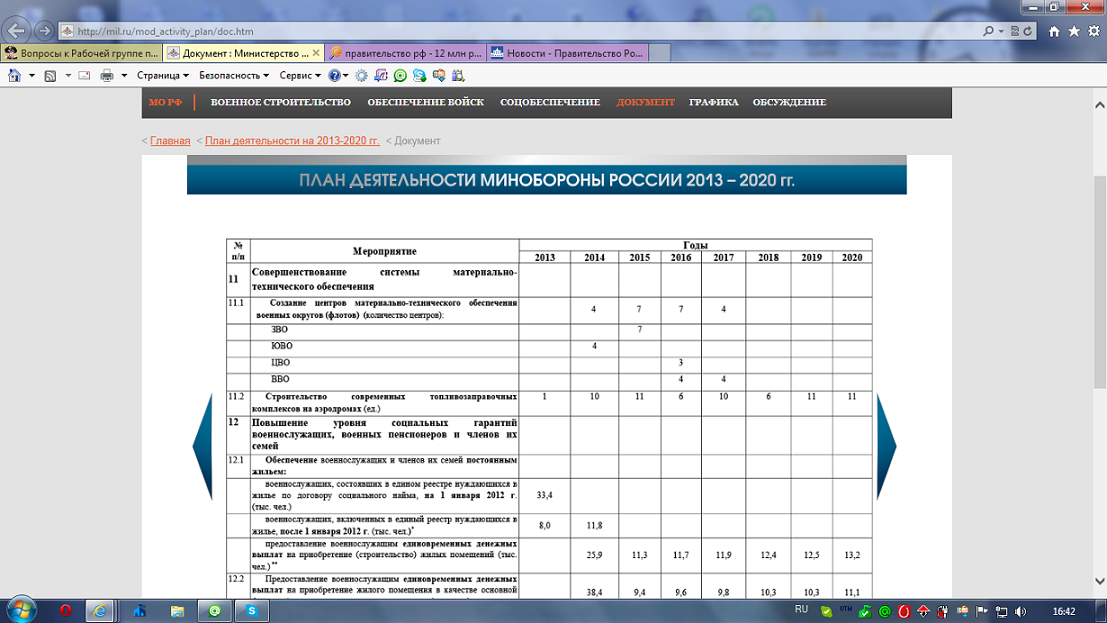Toggle compatibility view icon in address bar
The width and height of the screenshot is (1107, 623).
click(x=1014, y=32)
